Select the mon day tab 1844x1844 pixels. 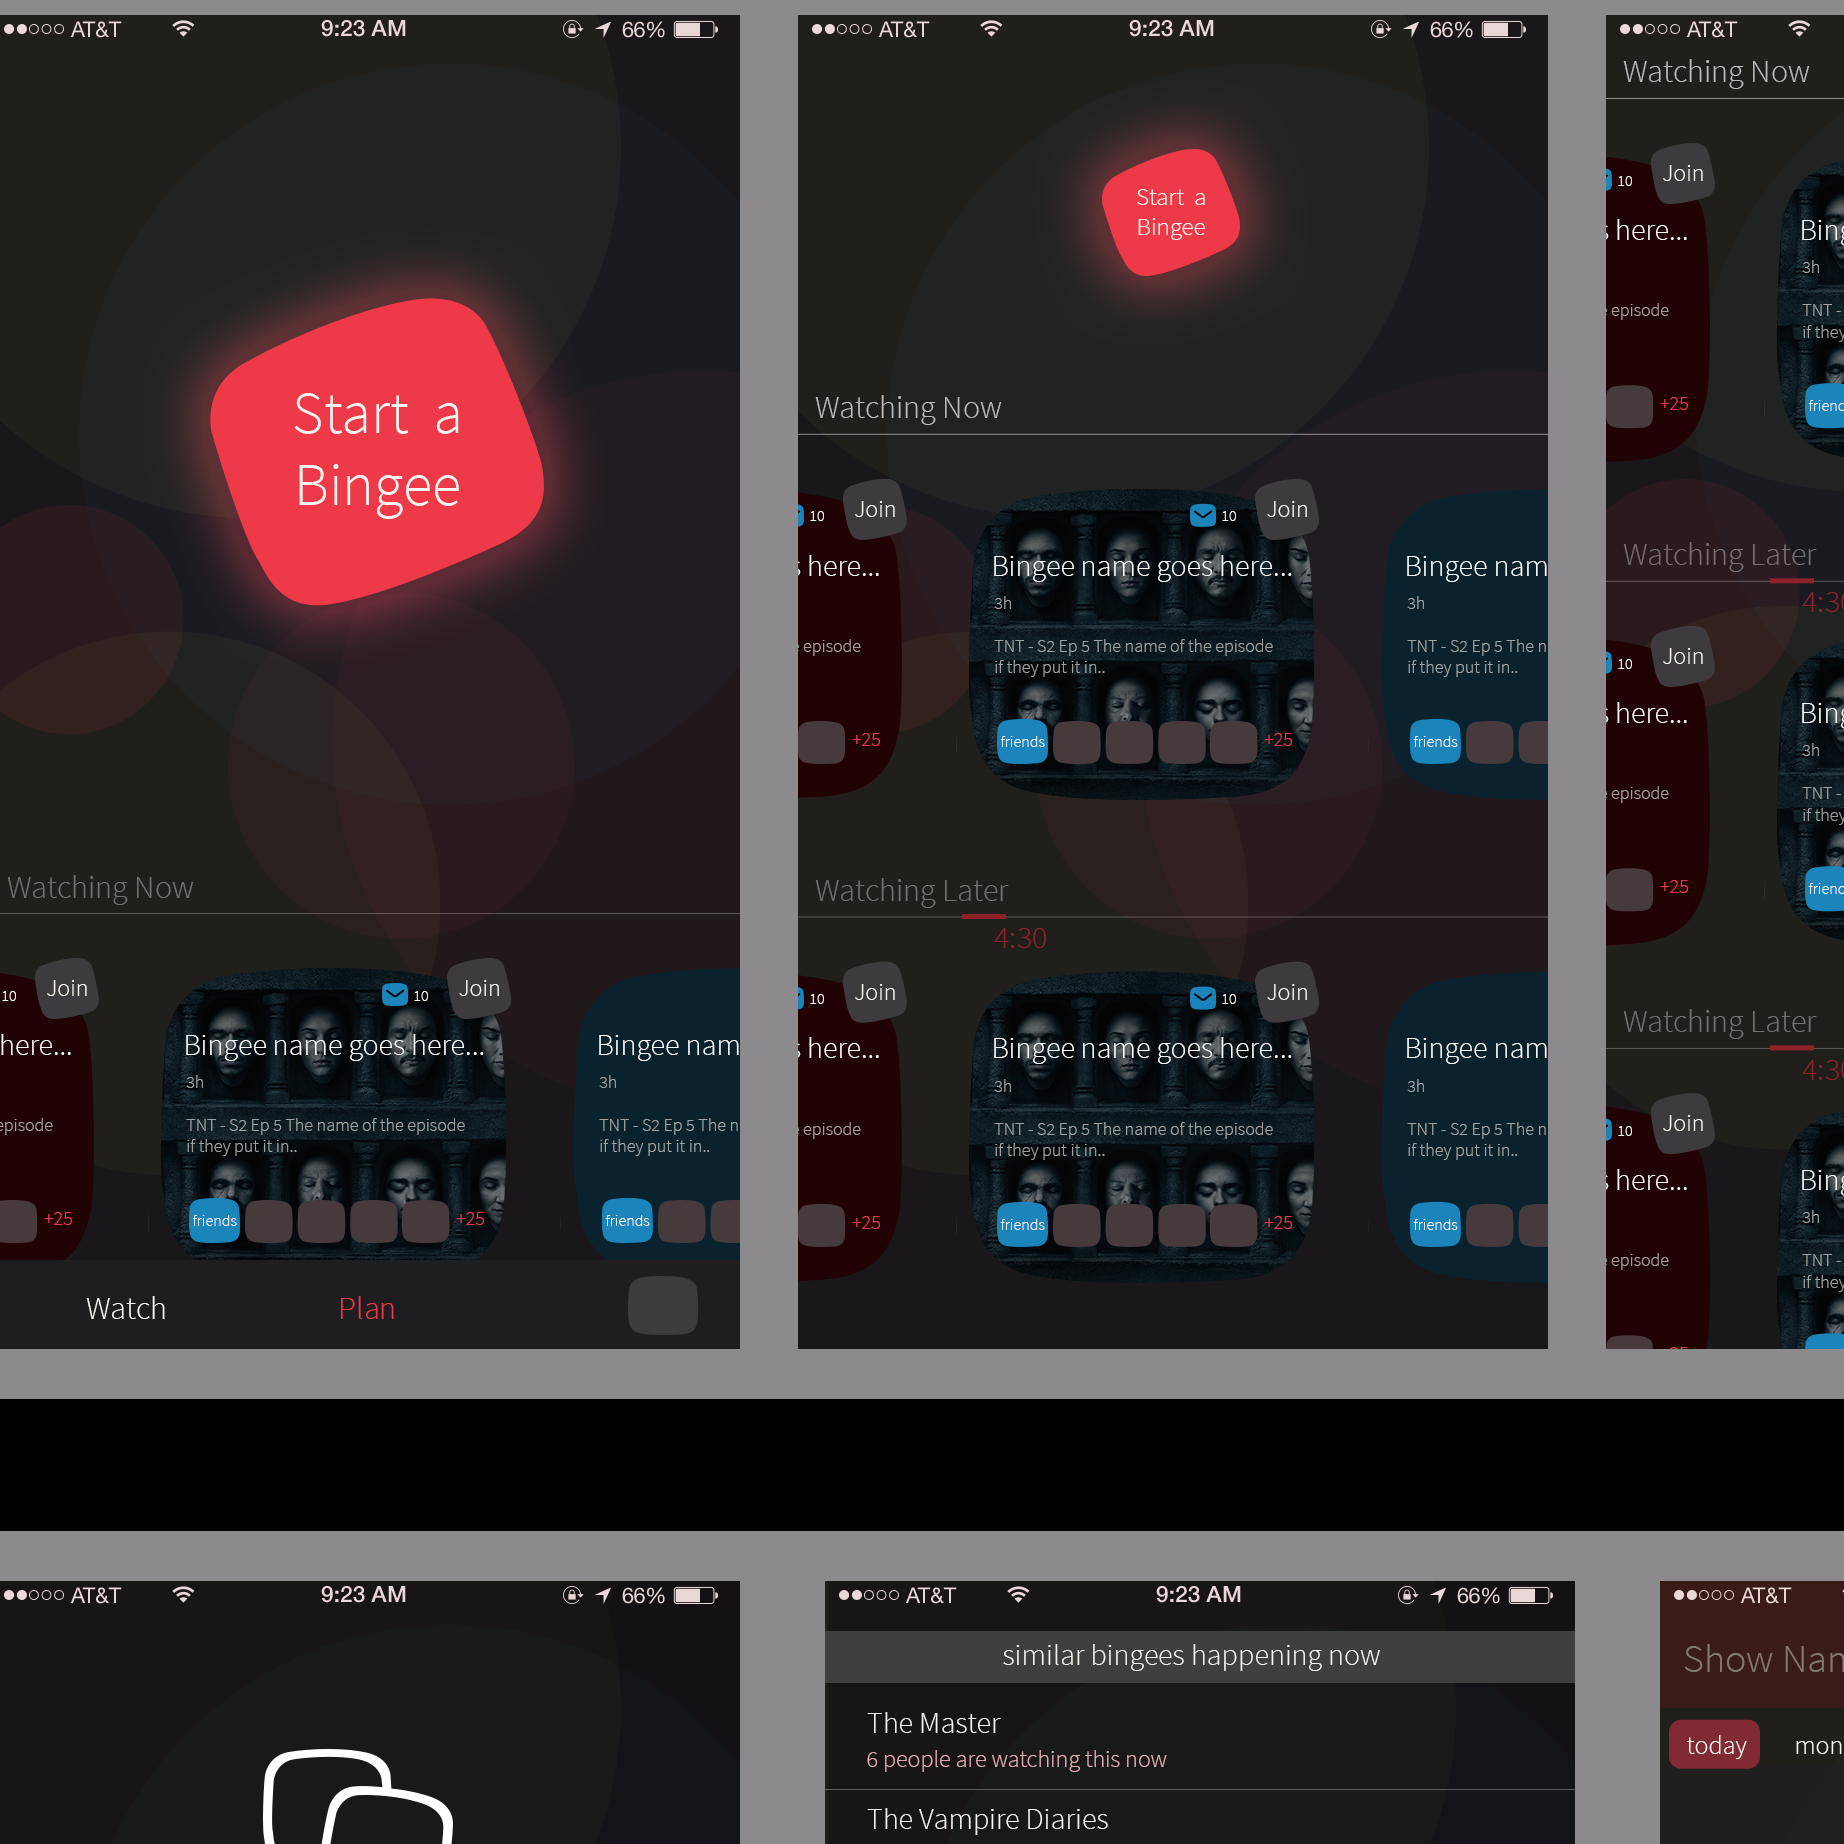pos(1818,1745)
